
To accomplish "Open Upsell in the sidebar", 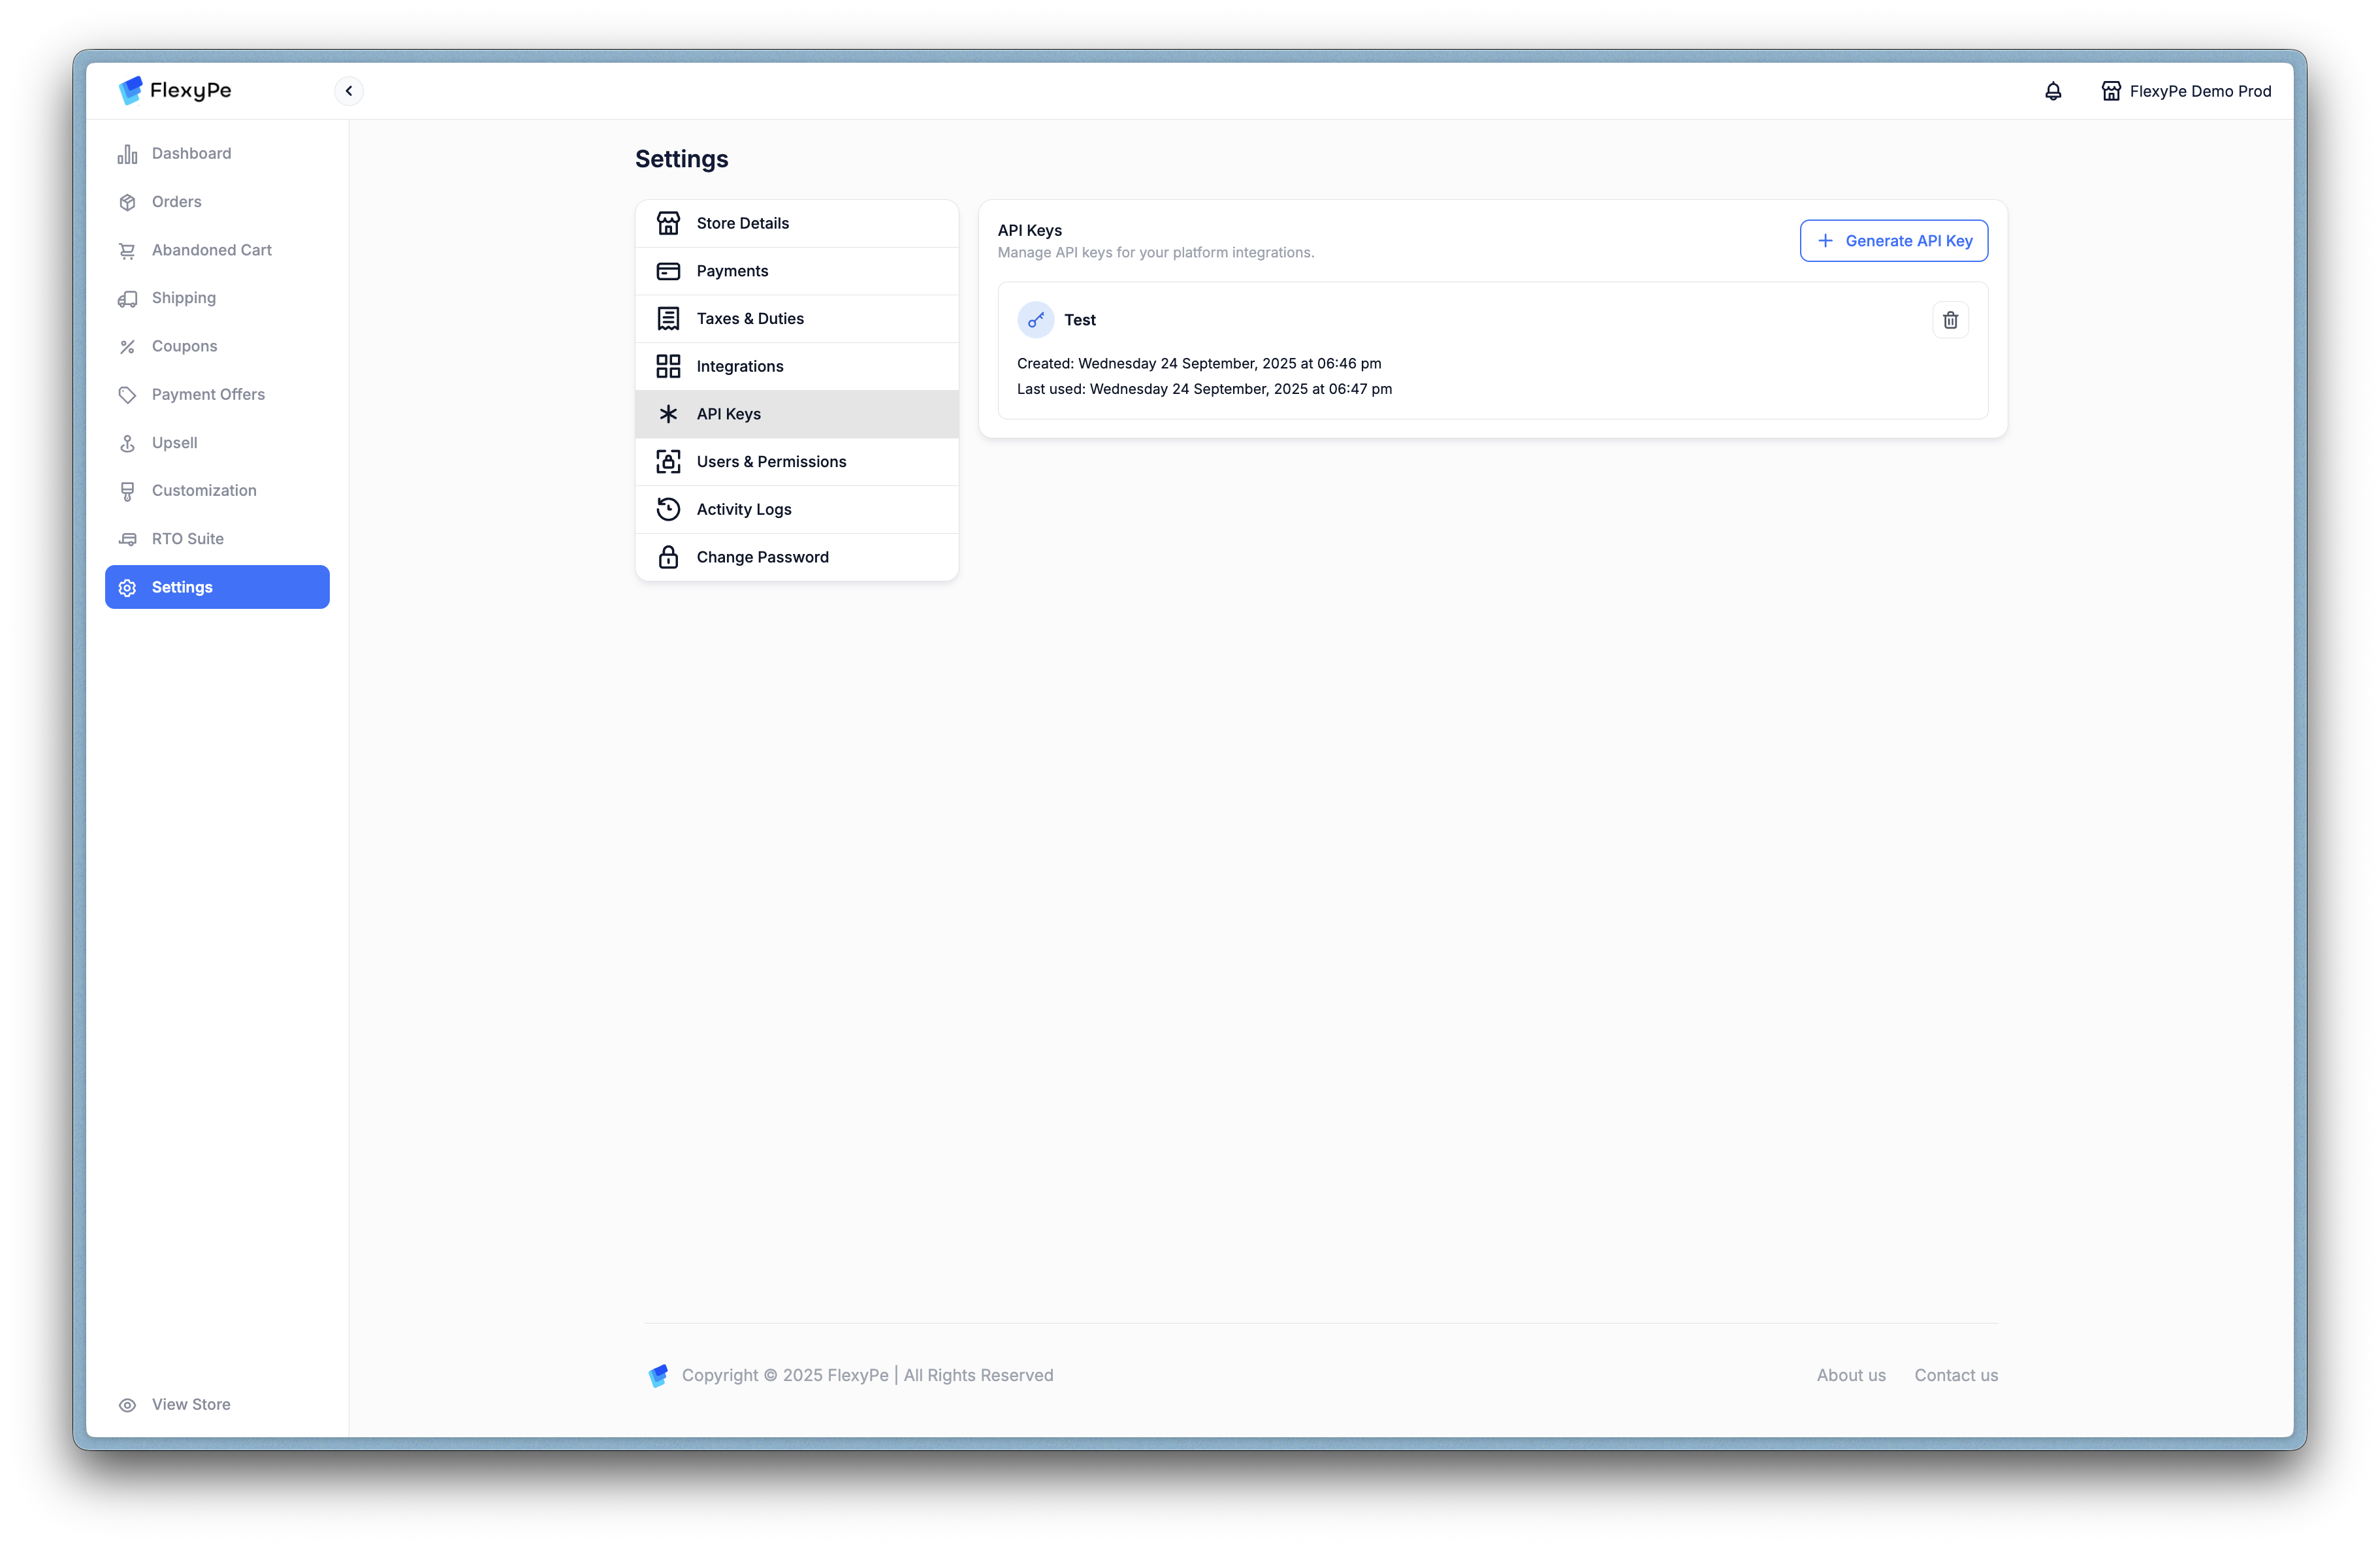I will [x=174, y=443].
